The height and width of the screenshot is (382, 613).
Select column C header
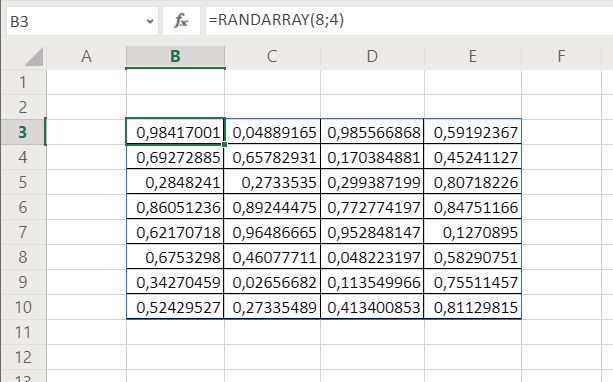click(272, 57)
